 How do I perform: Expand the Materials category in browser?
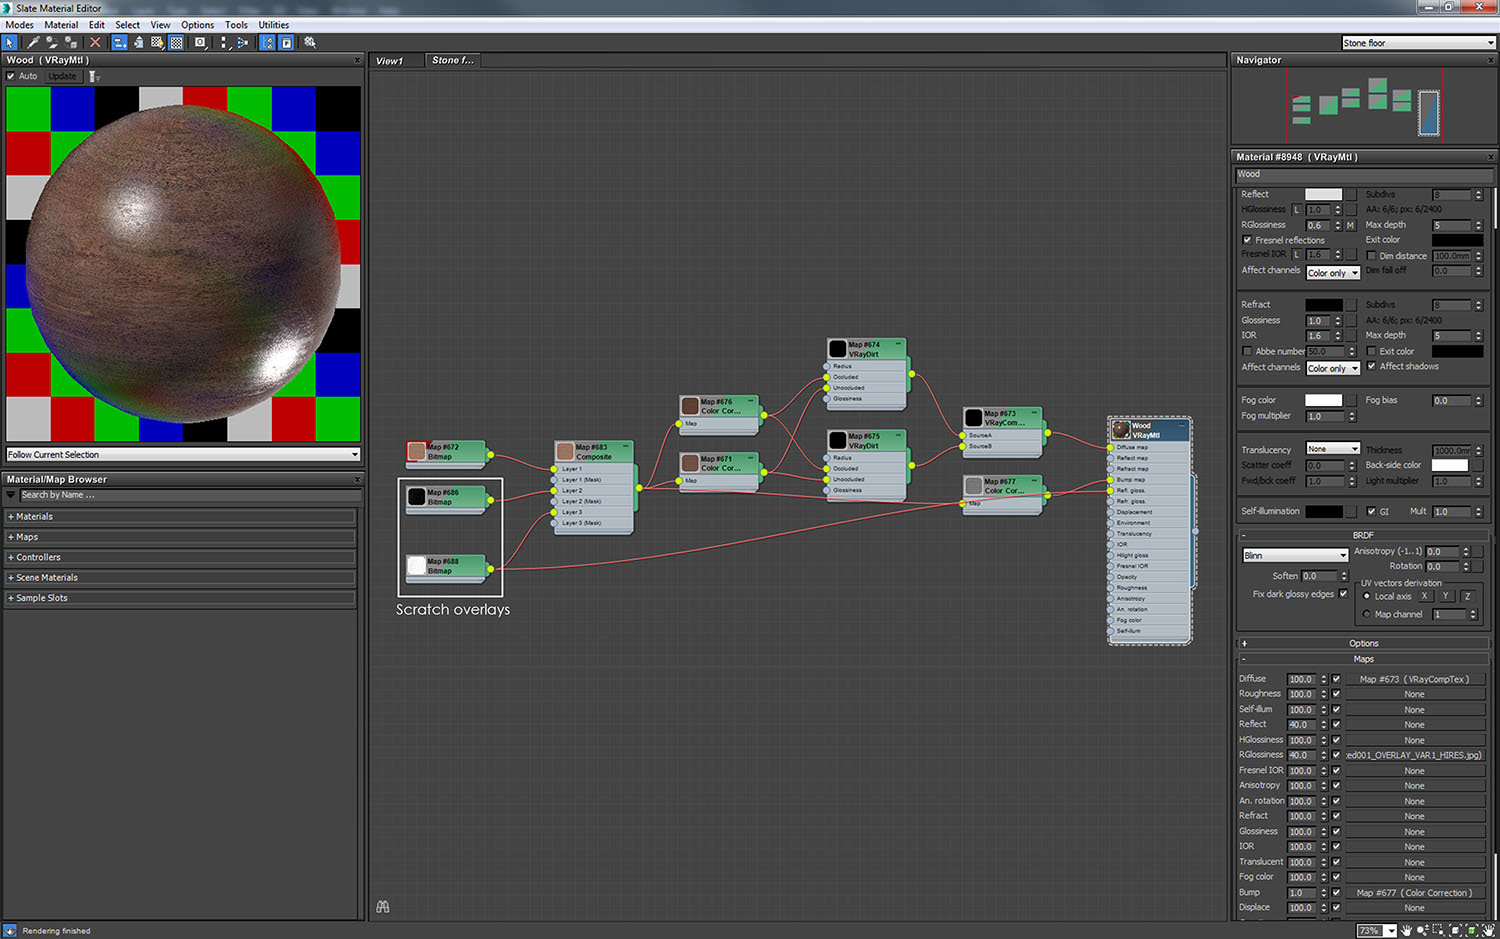(34, 517)
